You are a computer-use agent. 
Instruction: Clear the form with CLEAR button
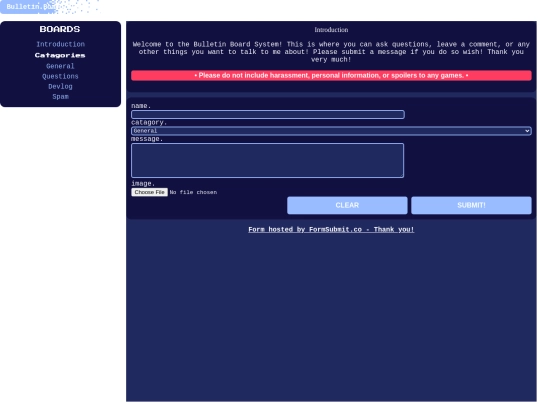click(x=347, y=205)
